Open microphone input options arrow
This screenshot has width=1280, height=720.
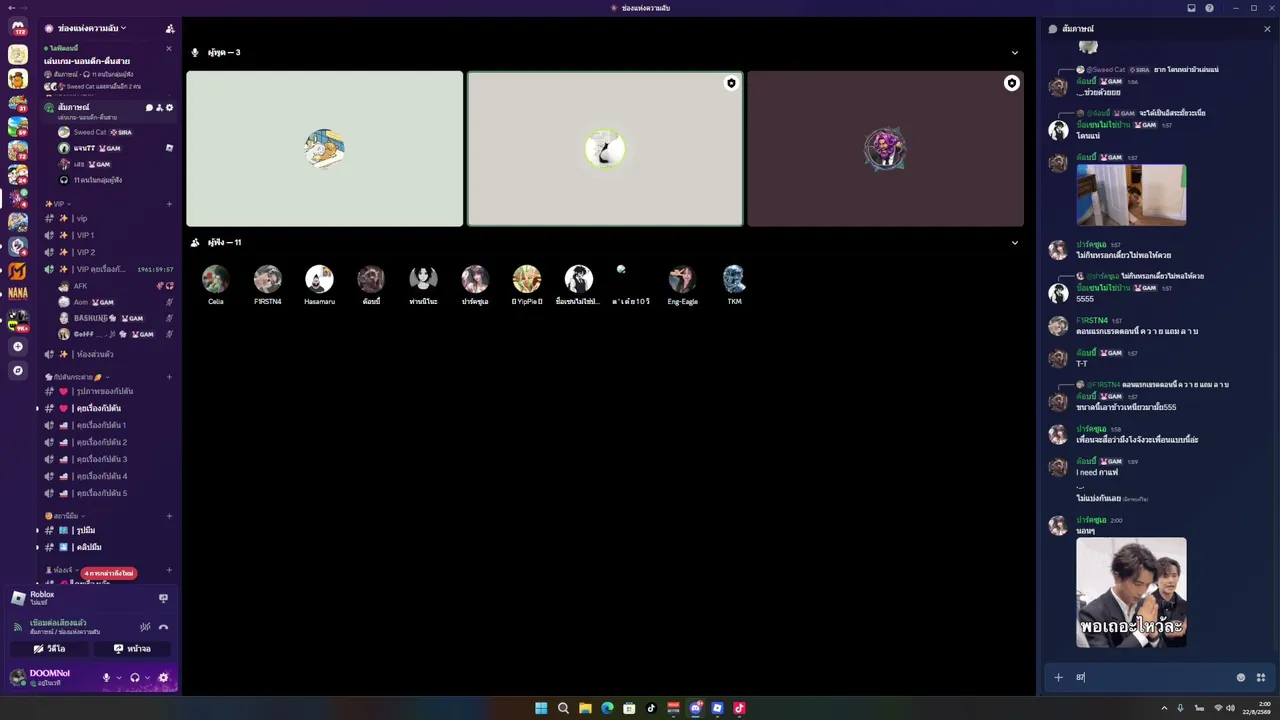tap(118, 678)
